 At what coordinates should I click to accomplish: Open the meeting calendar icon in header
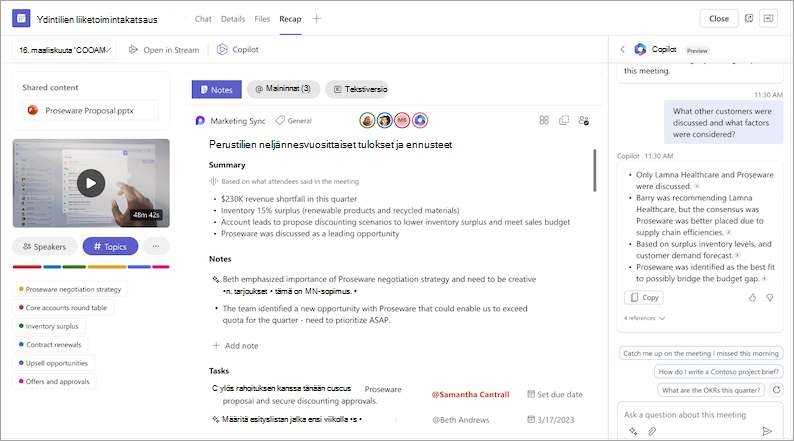pyautogui.click(x=21, y=19)
